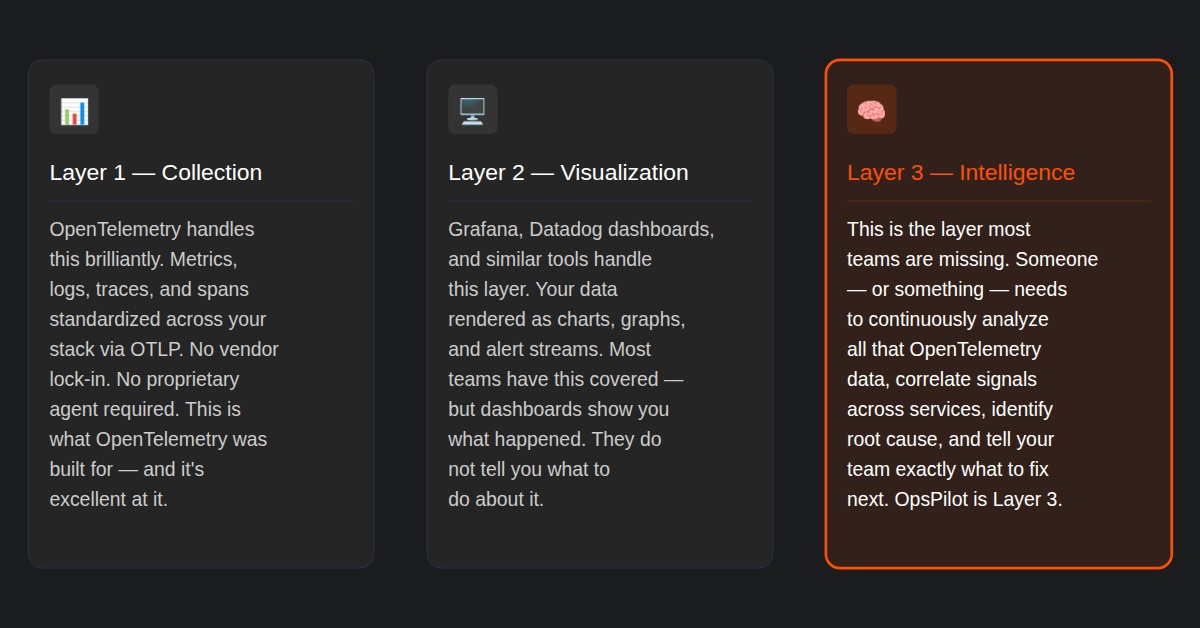Click the text "next. OpsPilot is Layer 3."
The height and width of the screenshot is (628, 1200).
tap(954, 499)
